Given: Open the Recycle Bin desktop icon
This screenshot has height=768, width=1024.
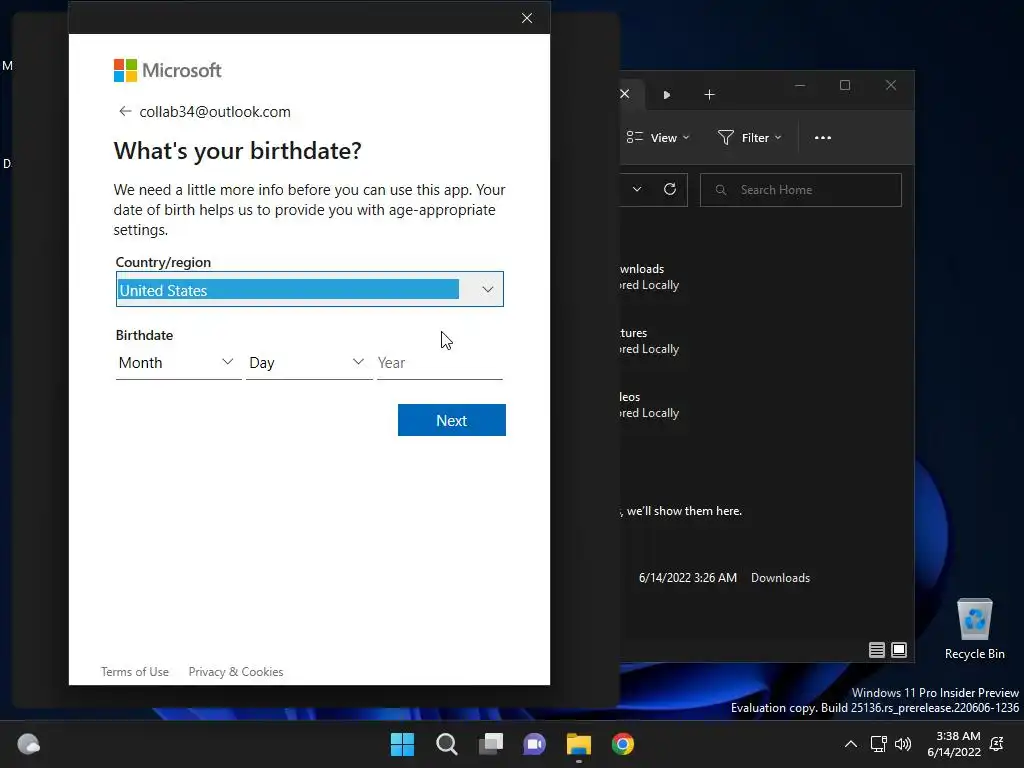Looking at the screenshot, I should 974,629.
